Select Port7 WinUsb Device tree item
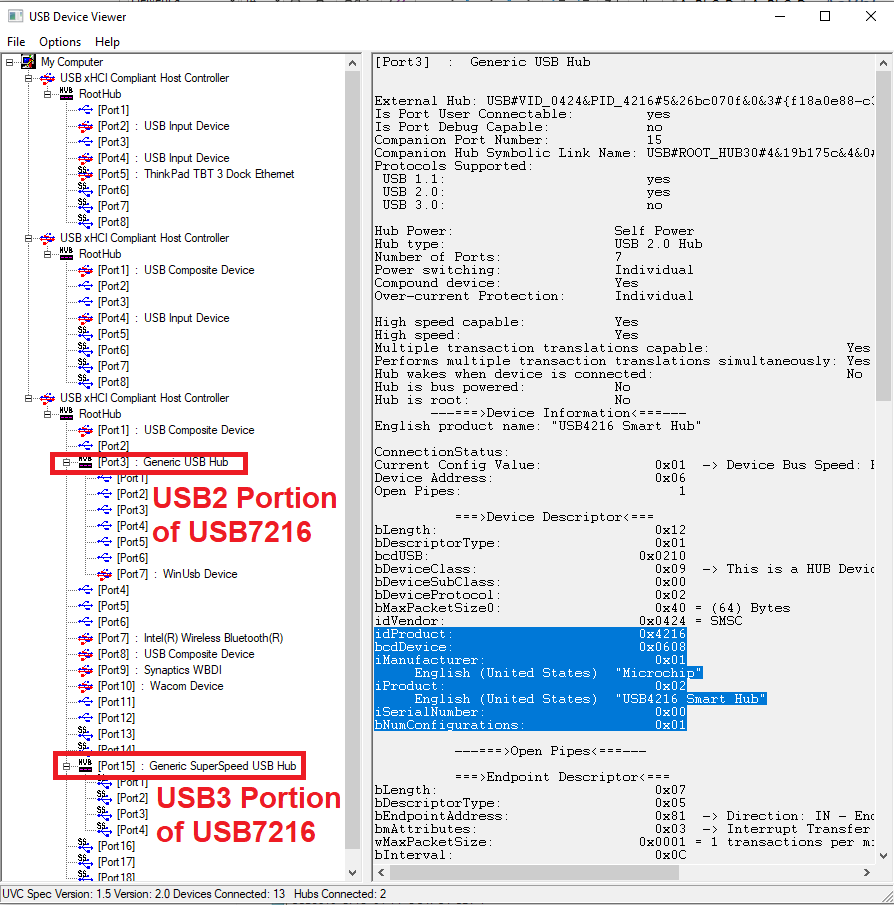The image size is (894, 905). (x=177, y=574)
